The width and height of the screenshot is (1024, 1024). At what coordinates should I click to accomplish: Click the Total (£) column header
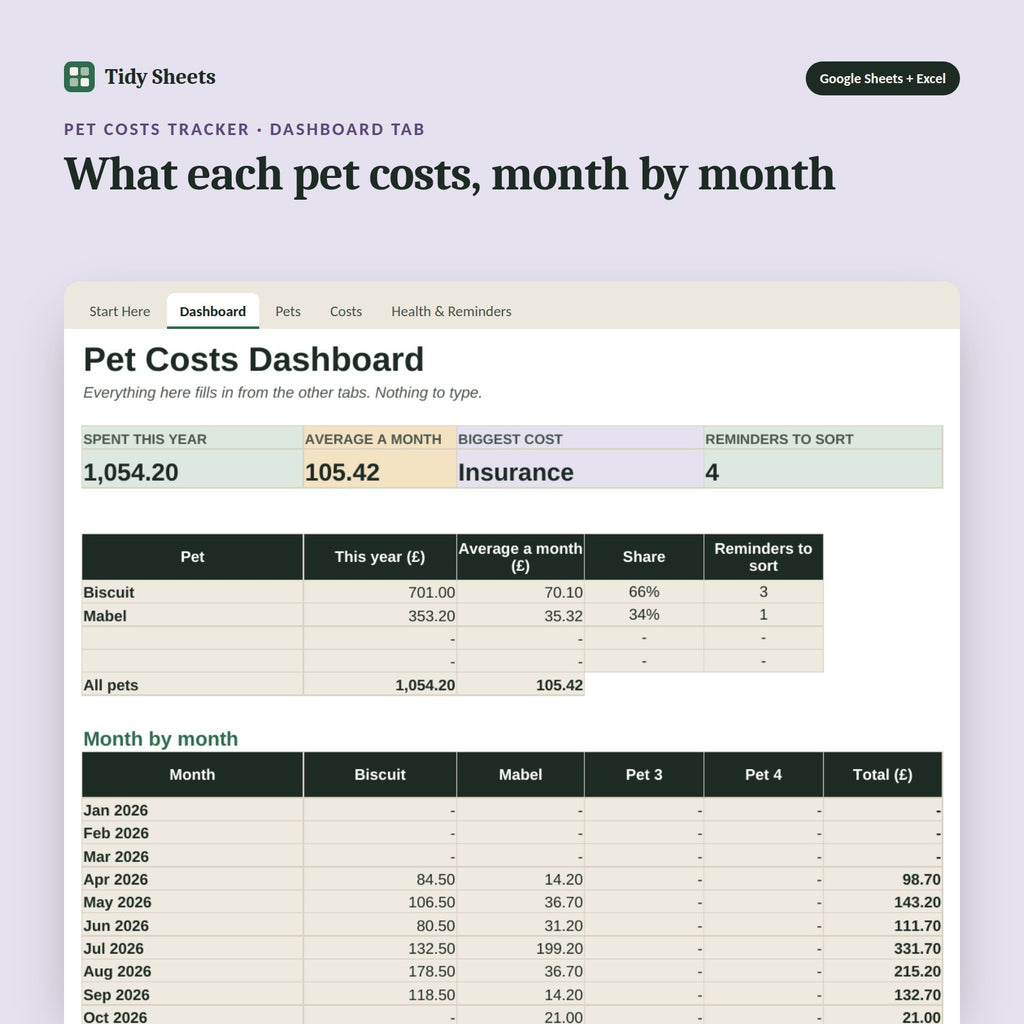[883, 775]
